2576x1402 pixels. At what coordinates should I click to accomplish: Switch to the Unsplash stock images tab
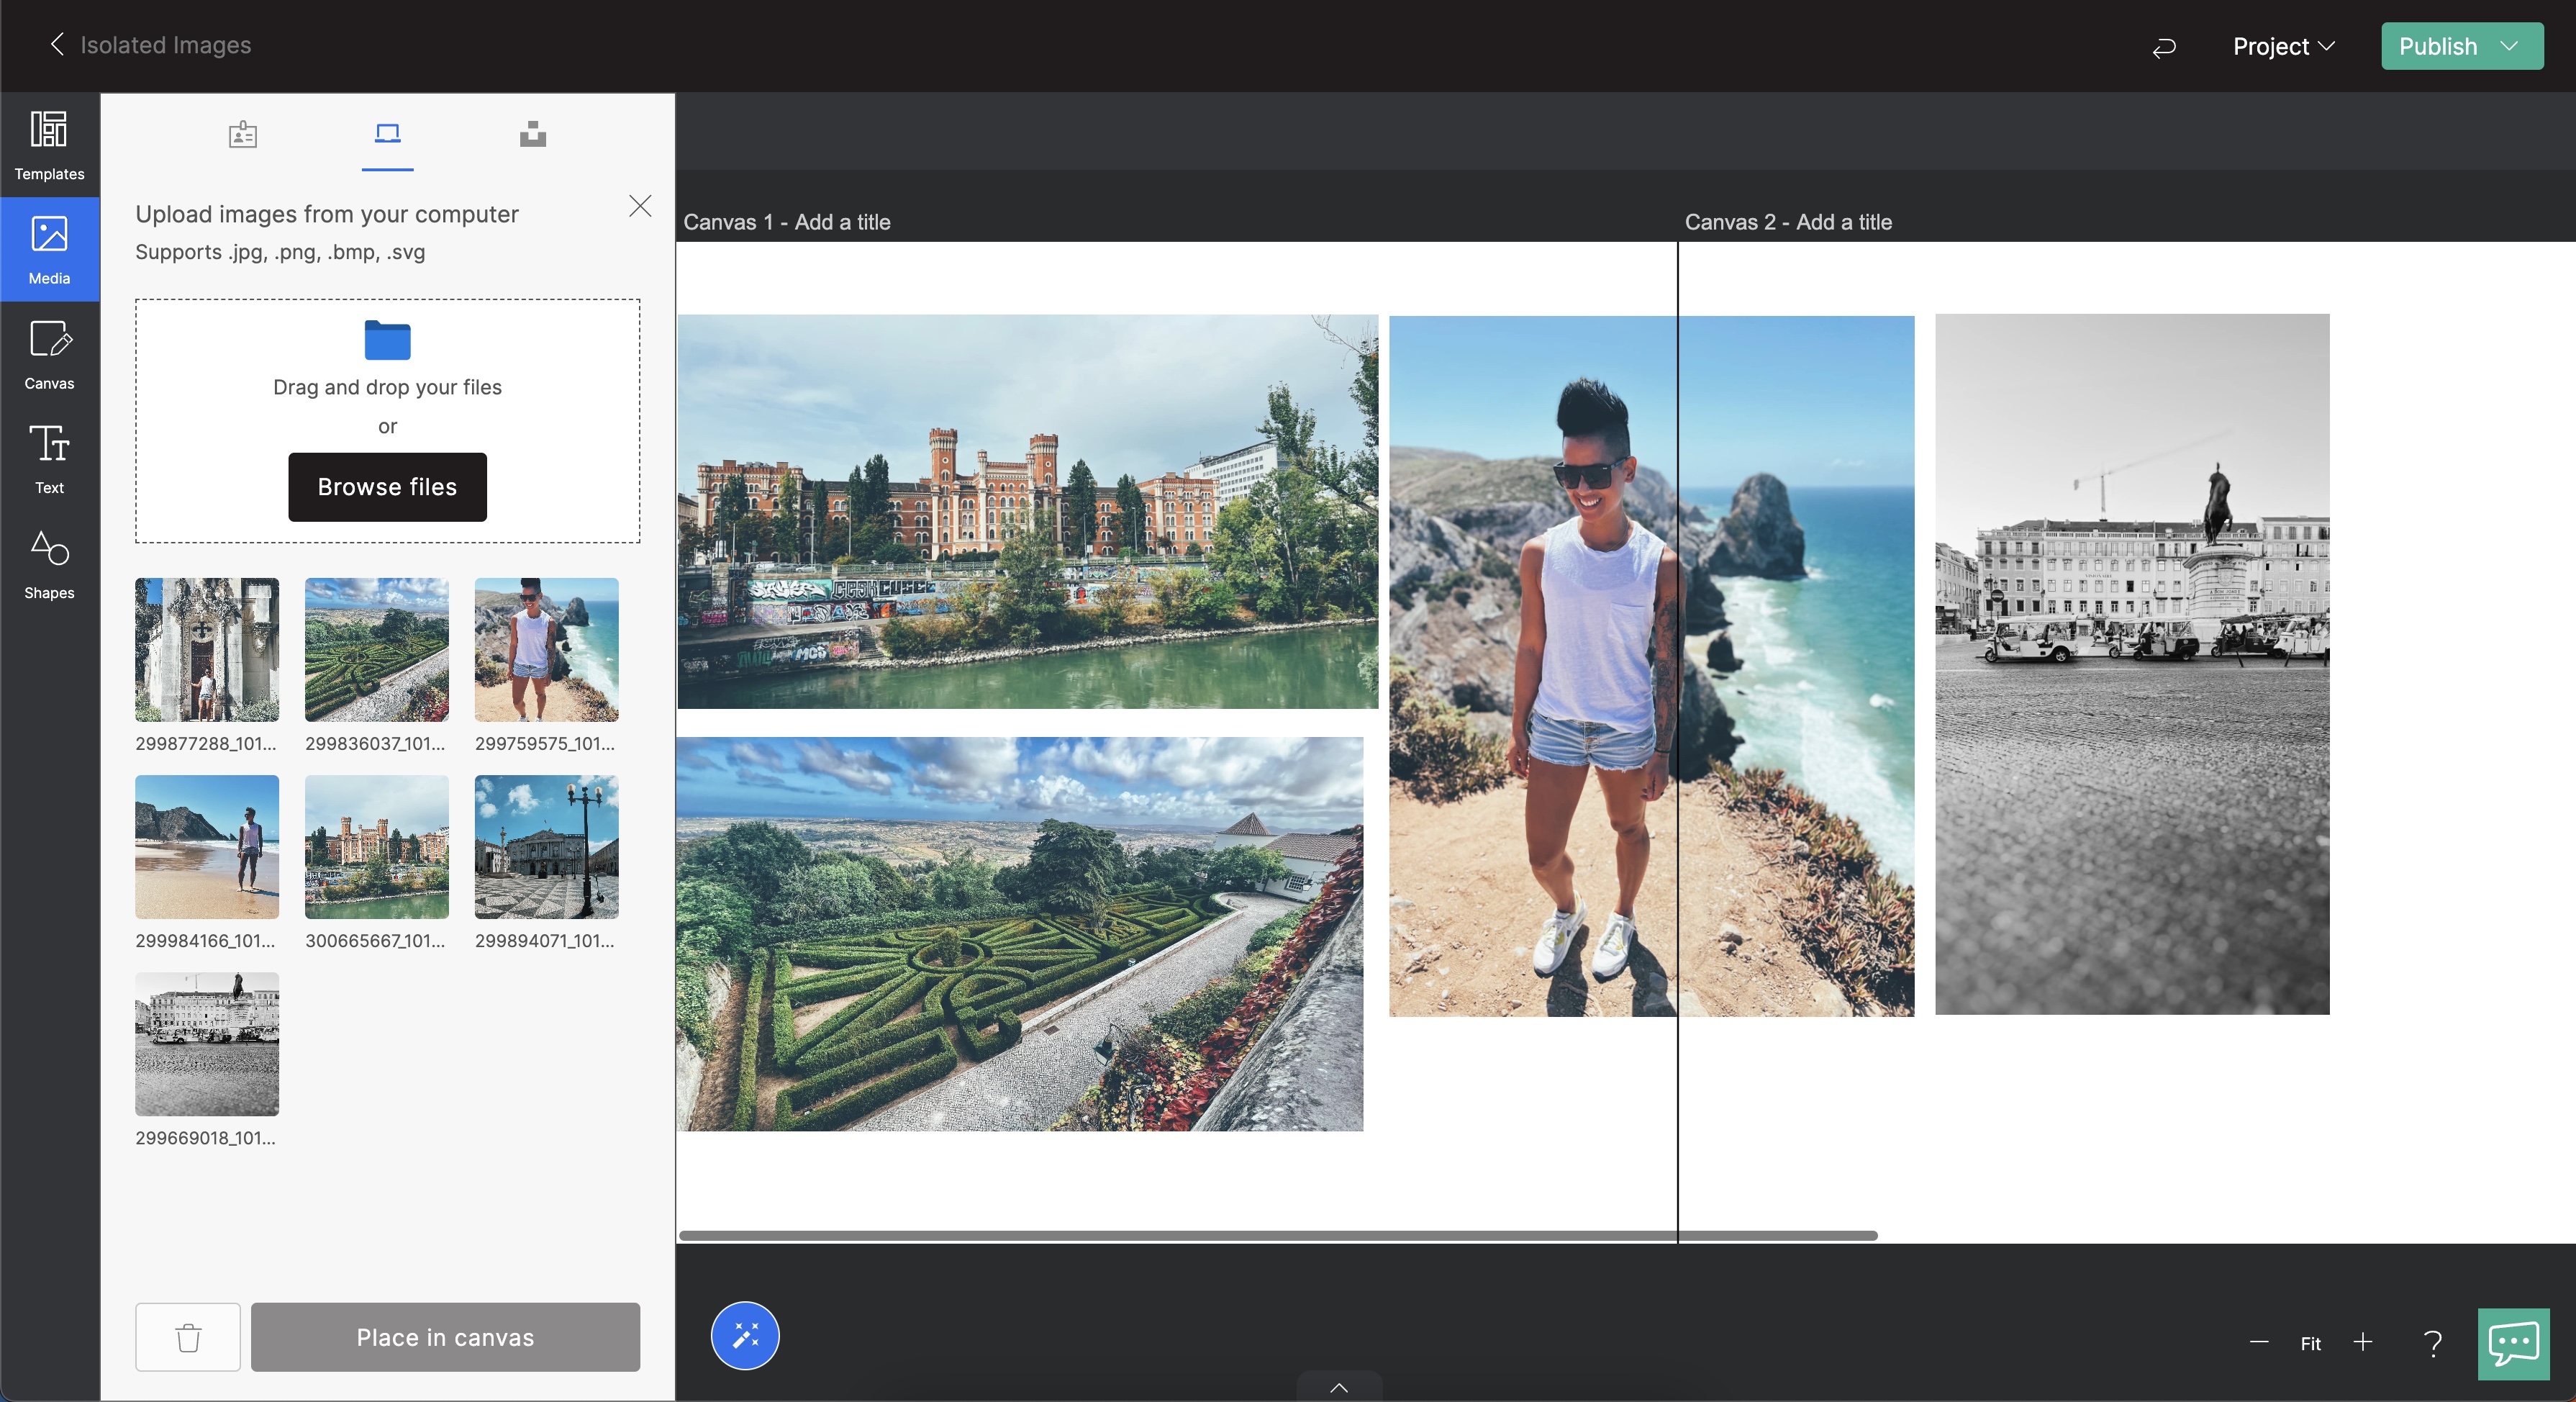point(533,134)
